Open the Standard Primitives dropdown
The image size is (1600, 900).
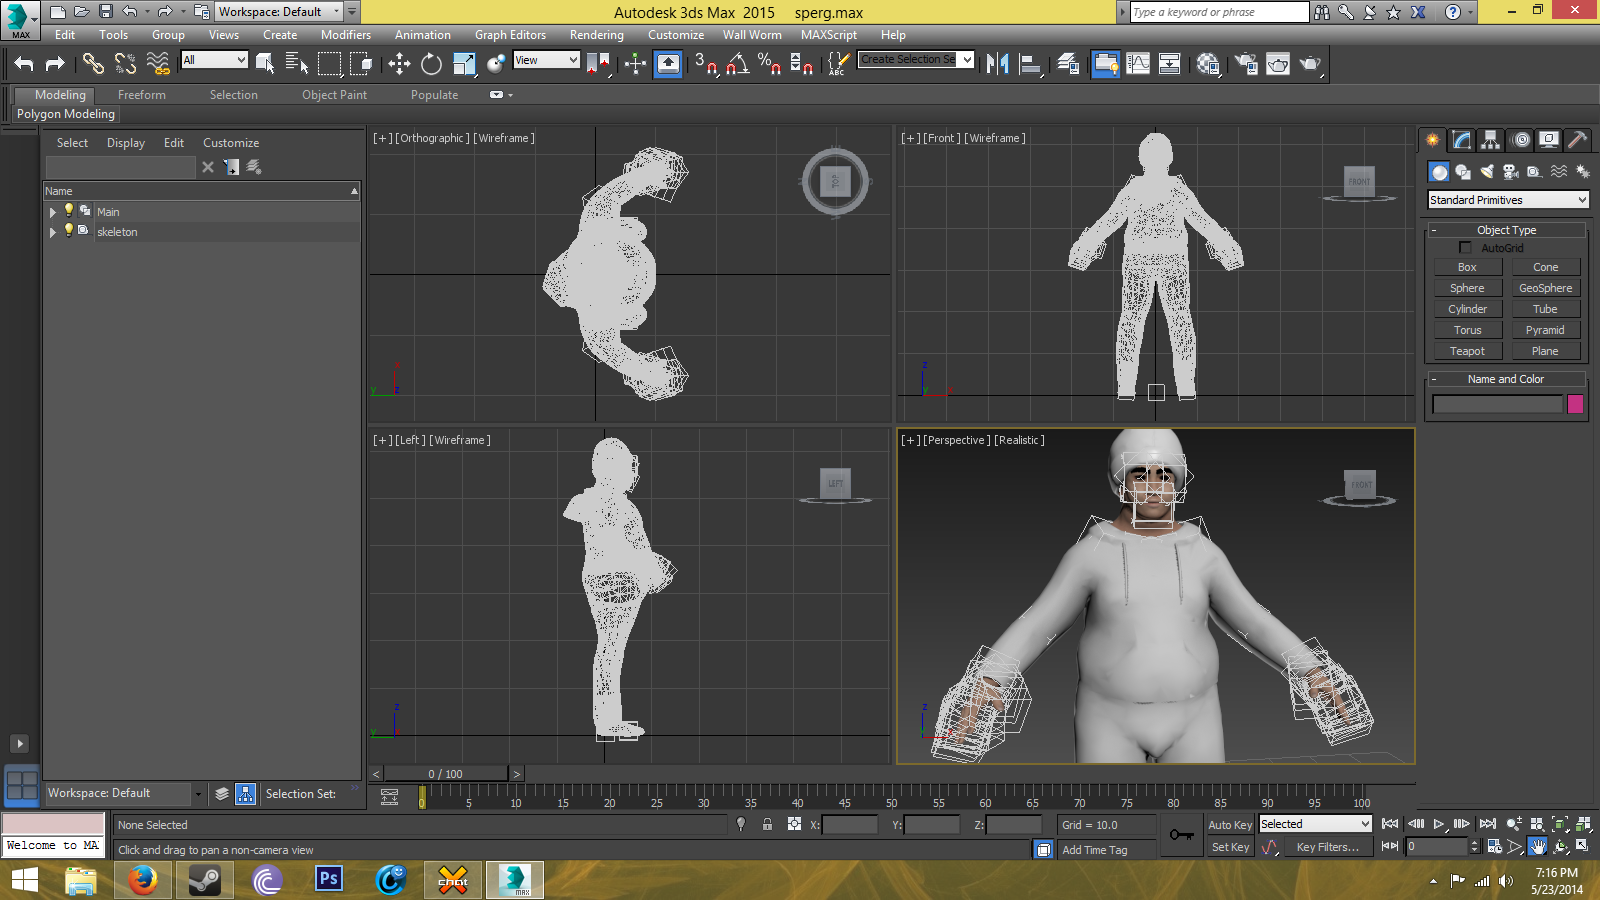(x=1508, y=200)
